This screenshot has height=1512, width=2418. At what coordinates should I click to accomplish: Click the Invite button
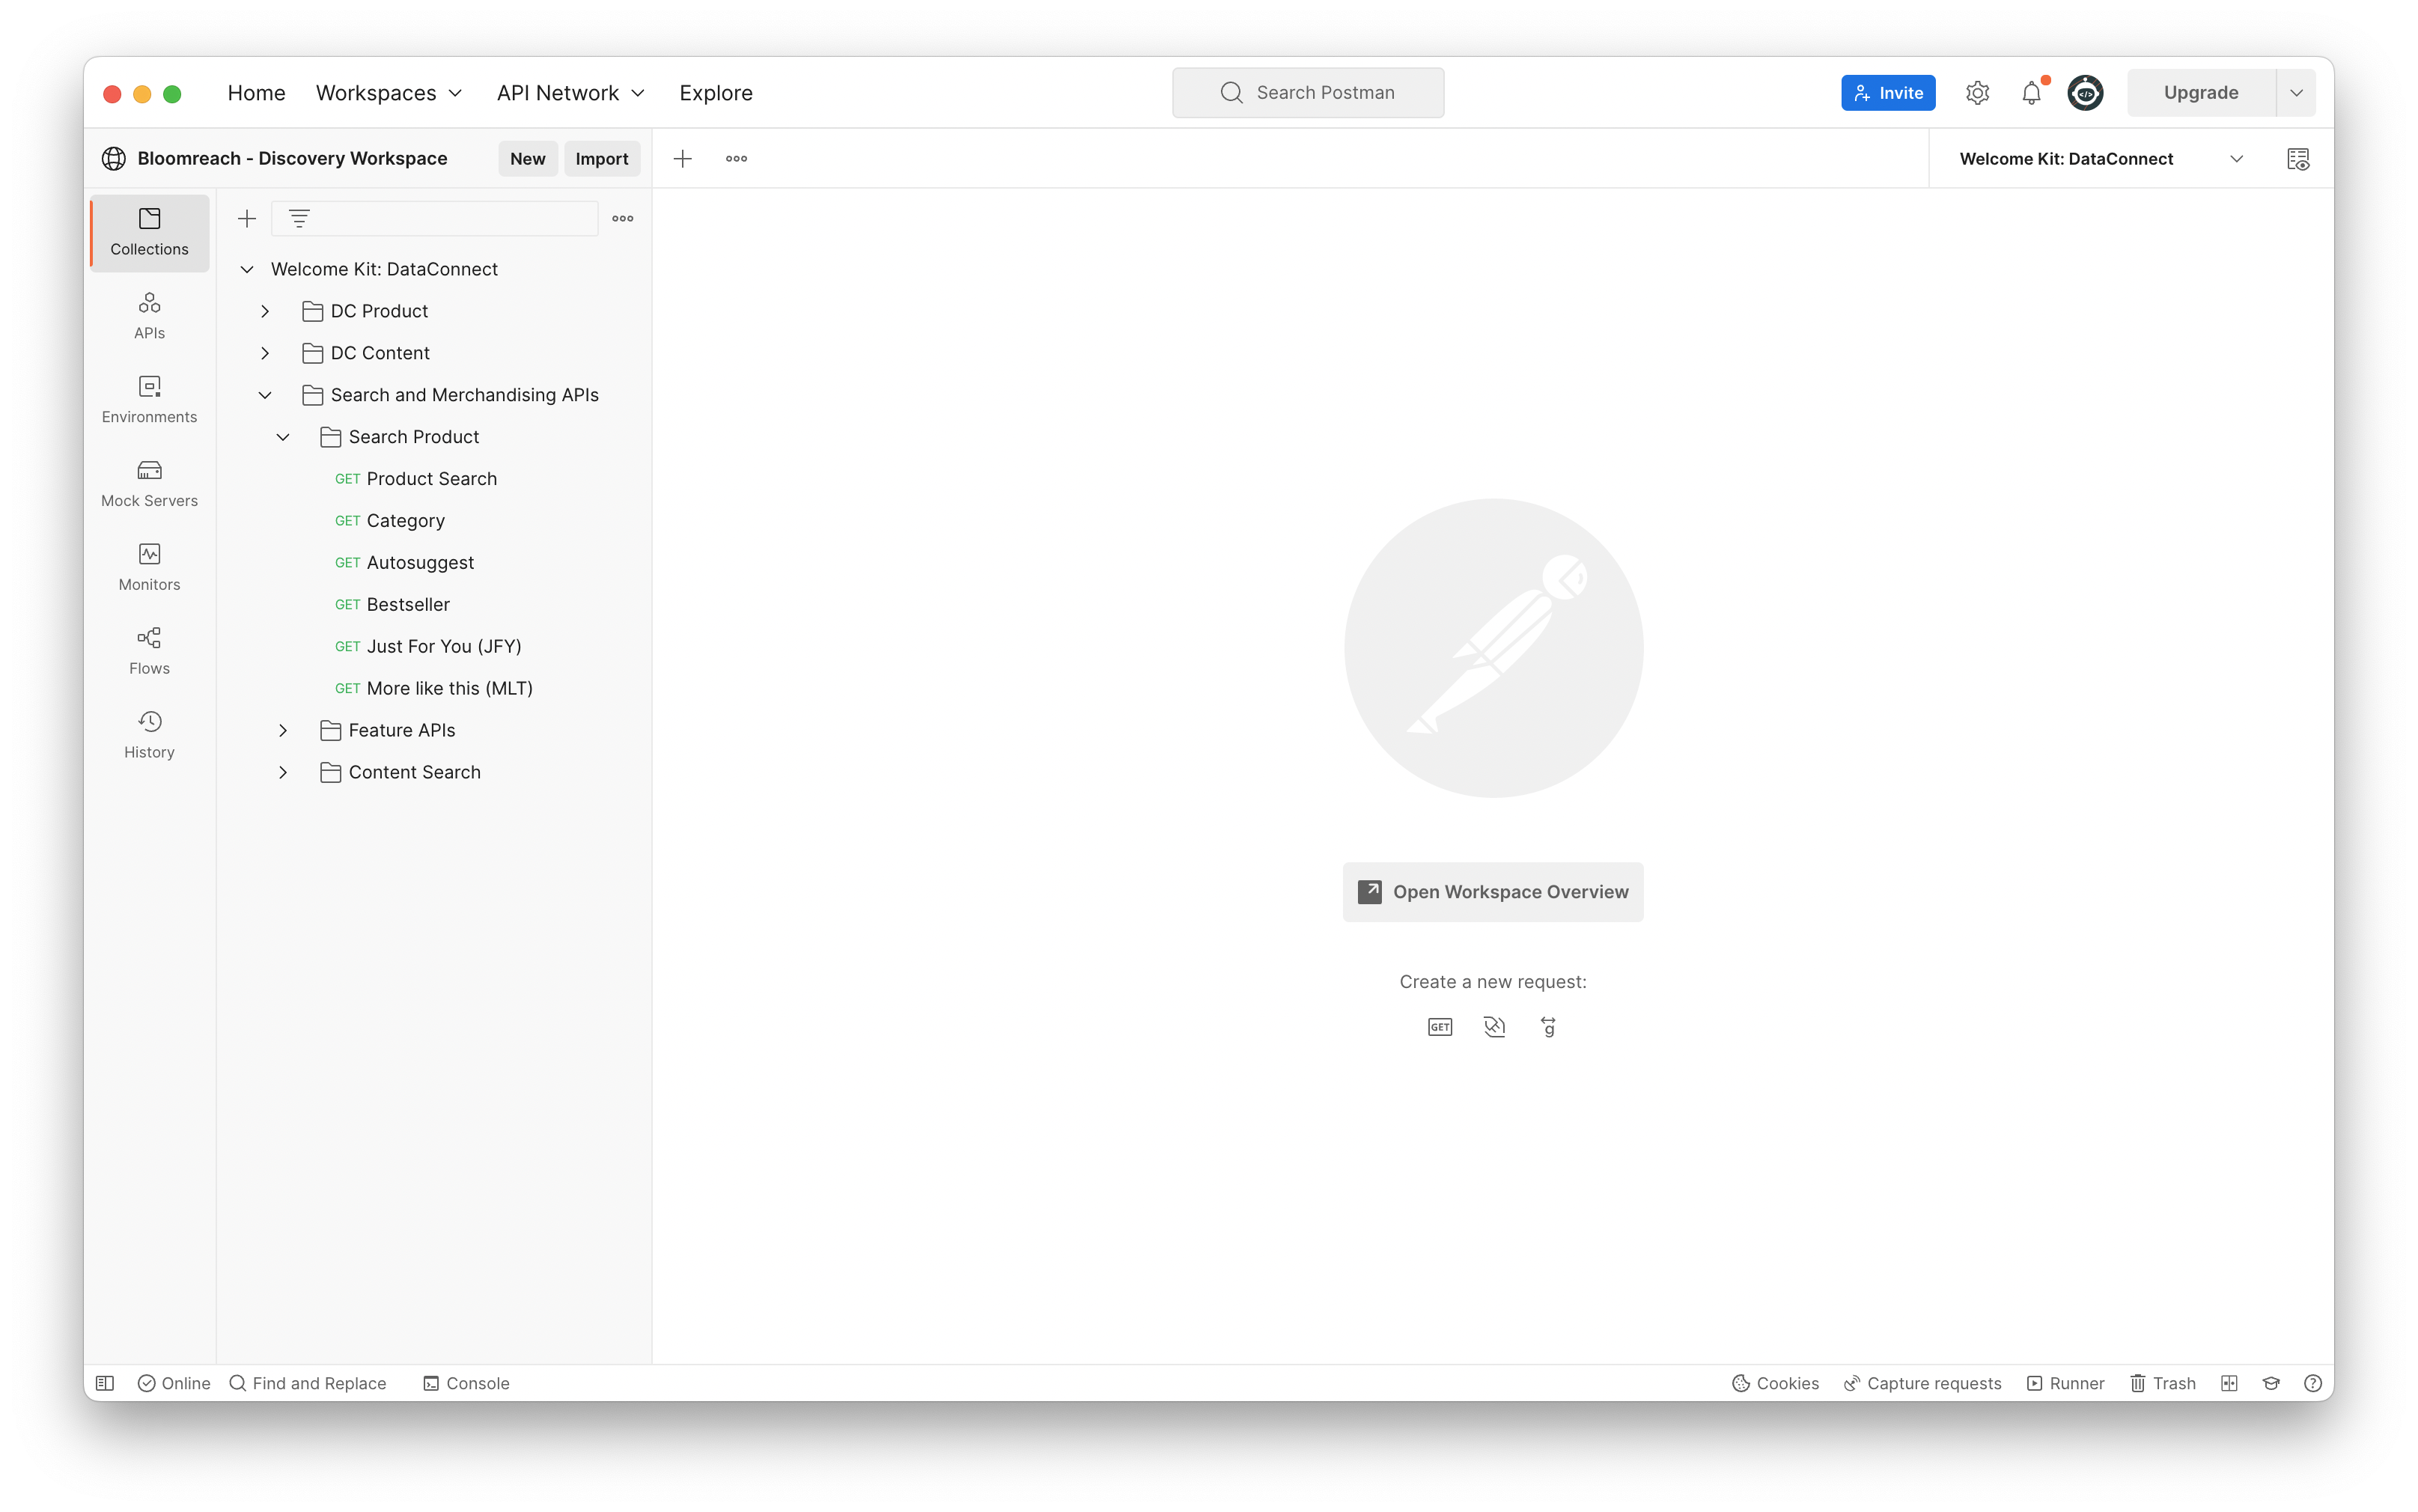pyautogui.click(x=1887, y=93)
